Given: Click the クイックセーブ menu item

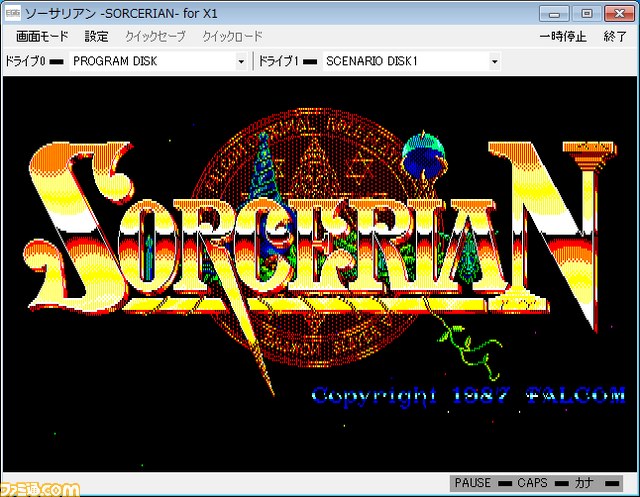Looking at the screenshot, I should coord(155,37).
